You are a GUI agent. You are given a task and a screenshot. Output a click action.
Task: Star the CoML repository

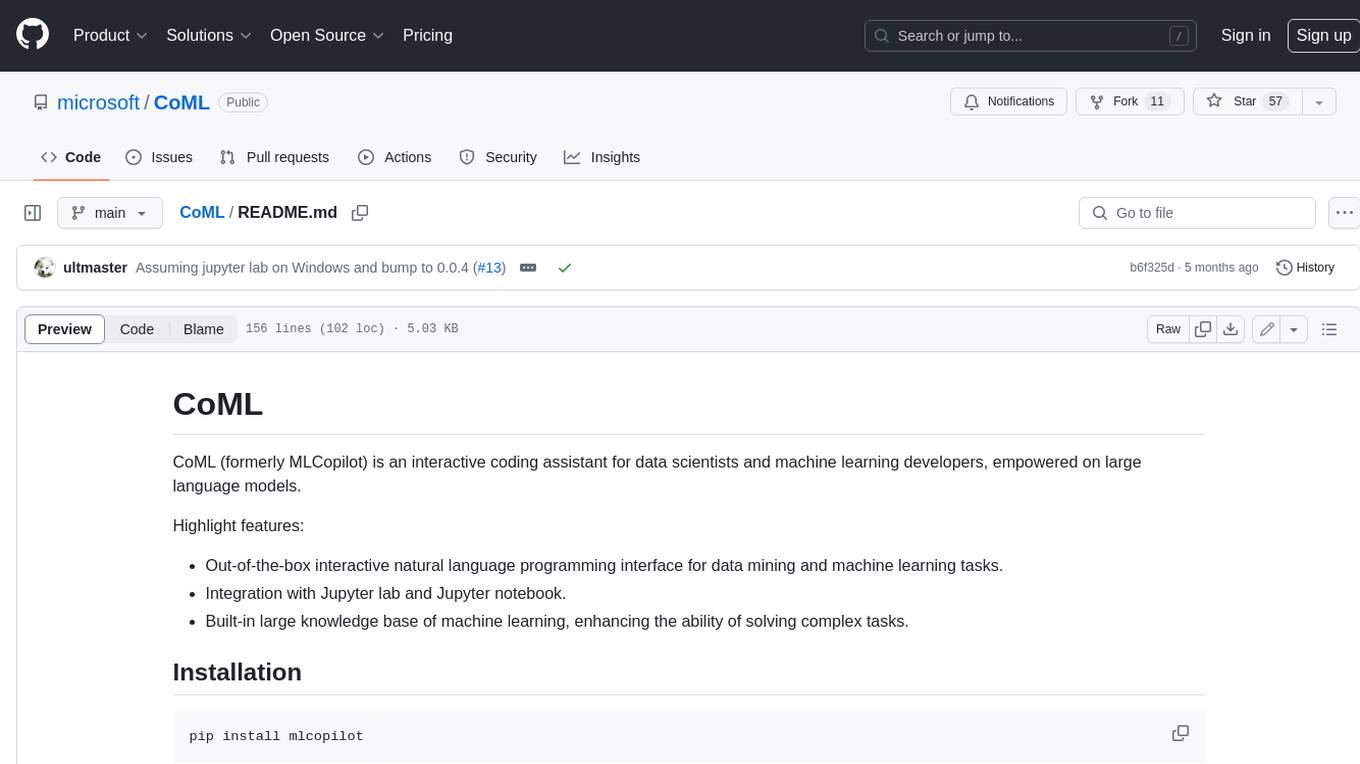pyautogui.click(x=1247, y=102)
